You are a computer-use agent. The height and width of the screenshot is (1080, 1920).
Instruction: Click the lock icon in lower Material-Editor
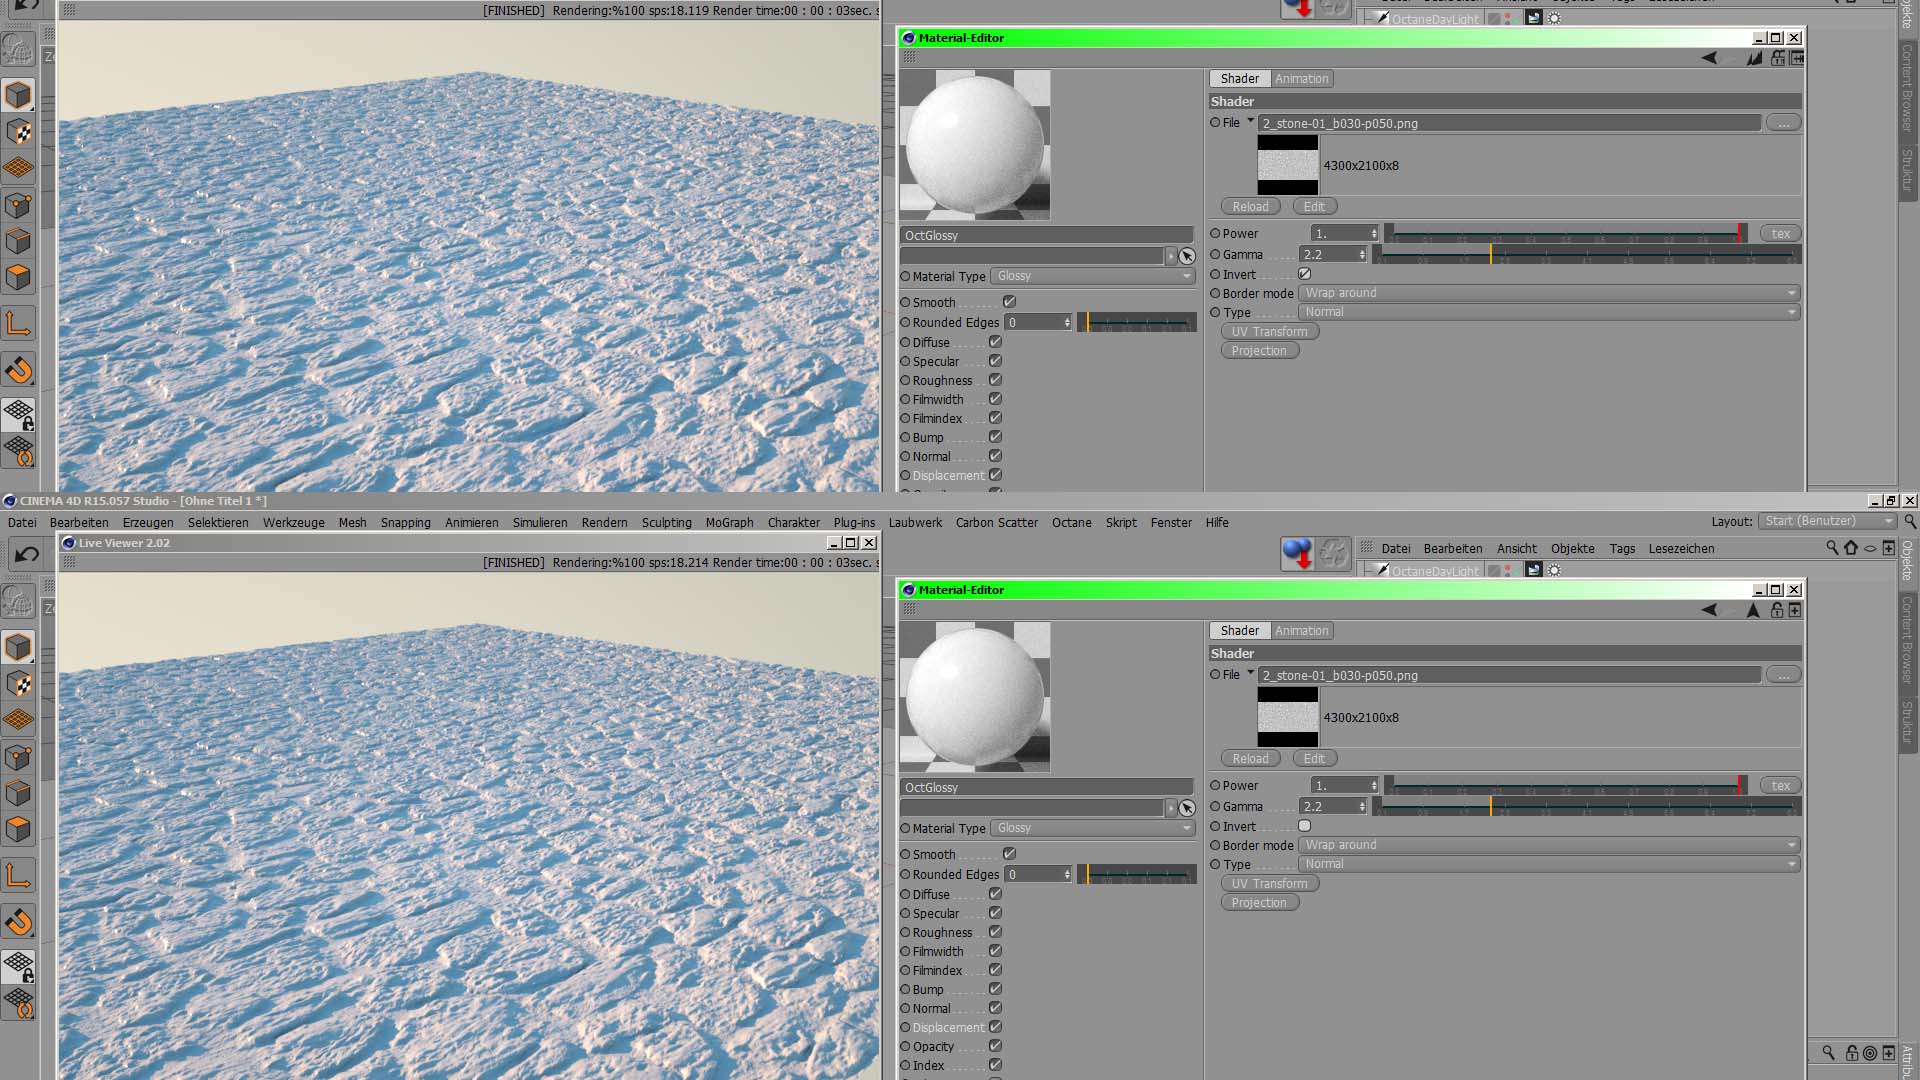pos(1777,610)
